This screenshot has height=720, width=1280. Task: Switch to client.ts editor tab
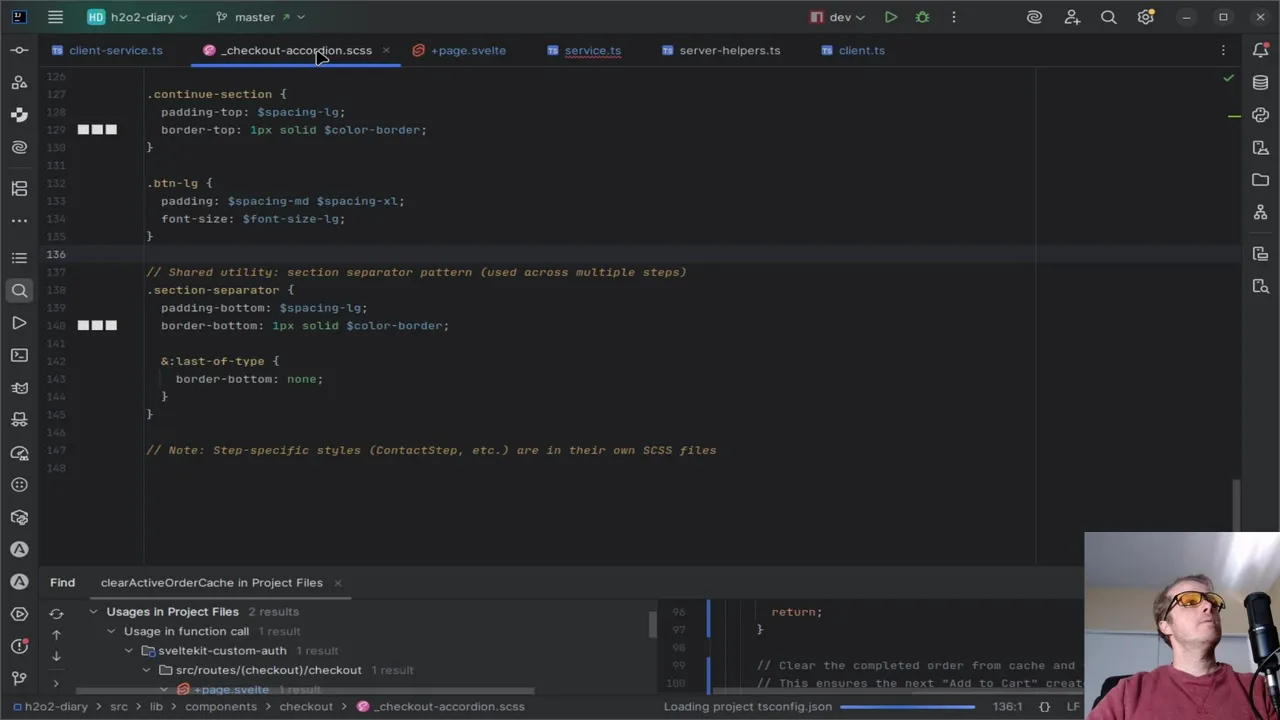pos(853,50)
